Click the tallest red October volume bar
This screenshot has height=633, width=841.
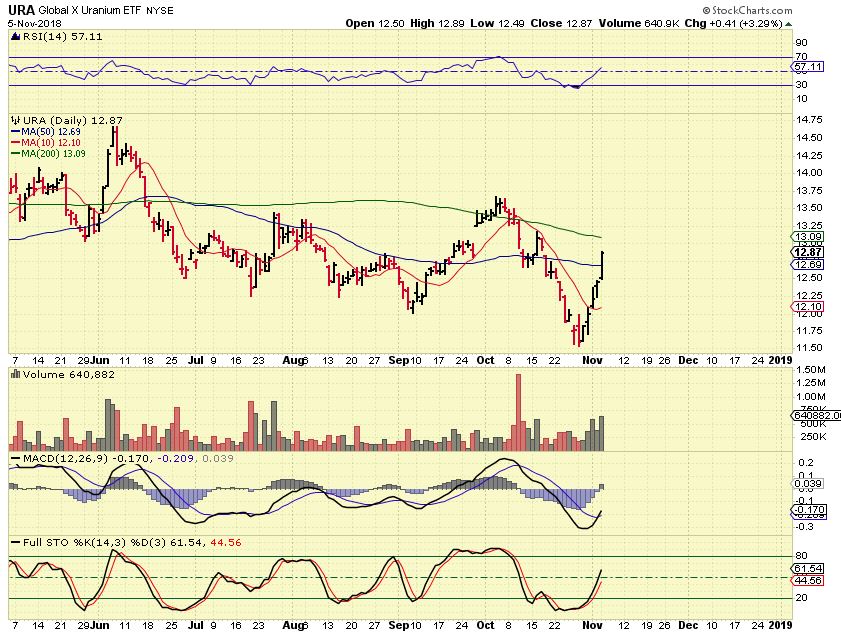coord(518,413)
